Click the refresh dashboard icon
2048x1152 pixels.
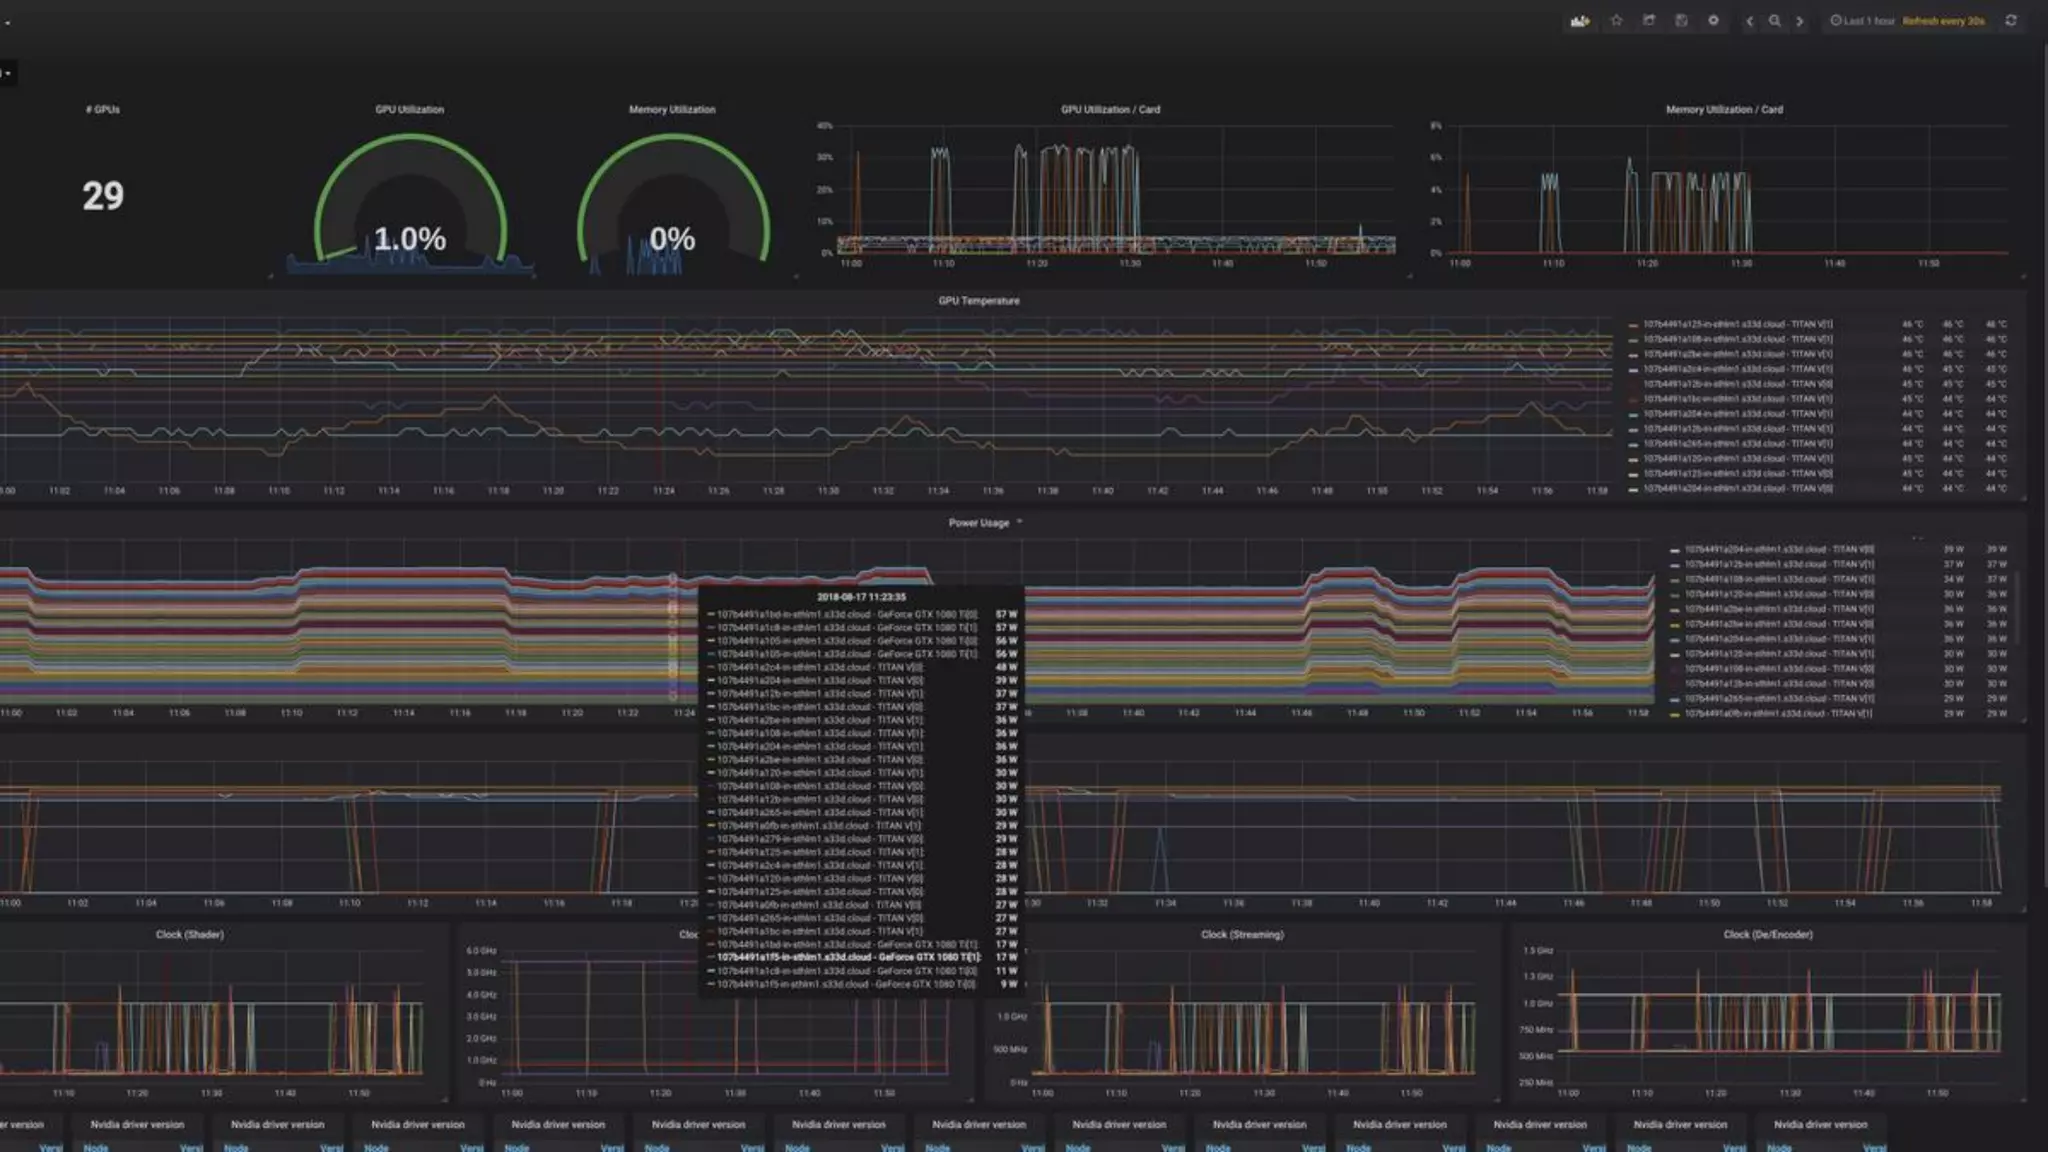(x=2011, y=21)
